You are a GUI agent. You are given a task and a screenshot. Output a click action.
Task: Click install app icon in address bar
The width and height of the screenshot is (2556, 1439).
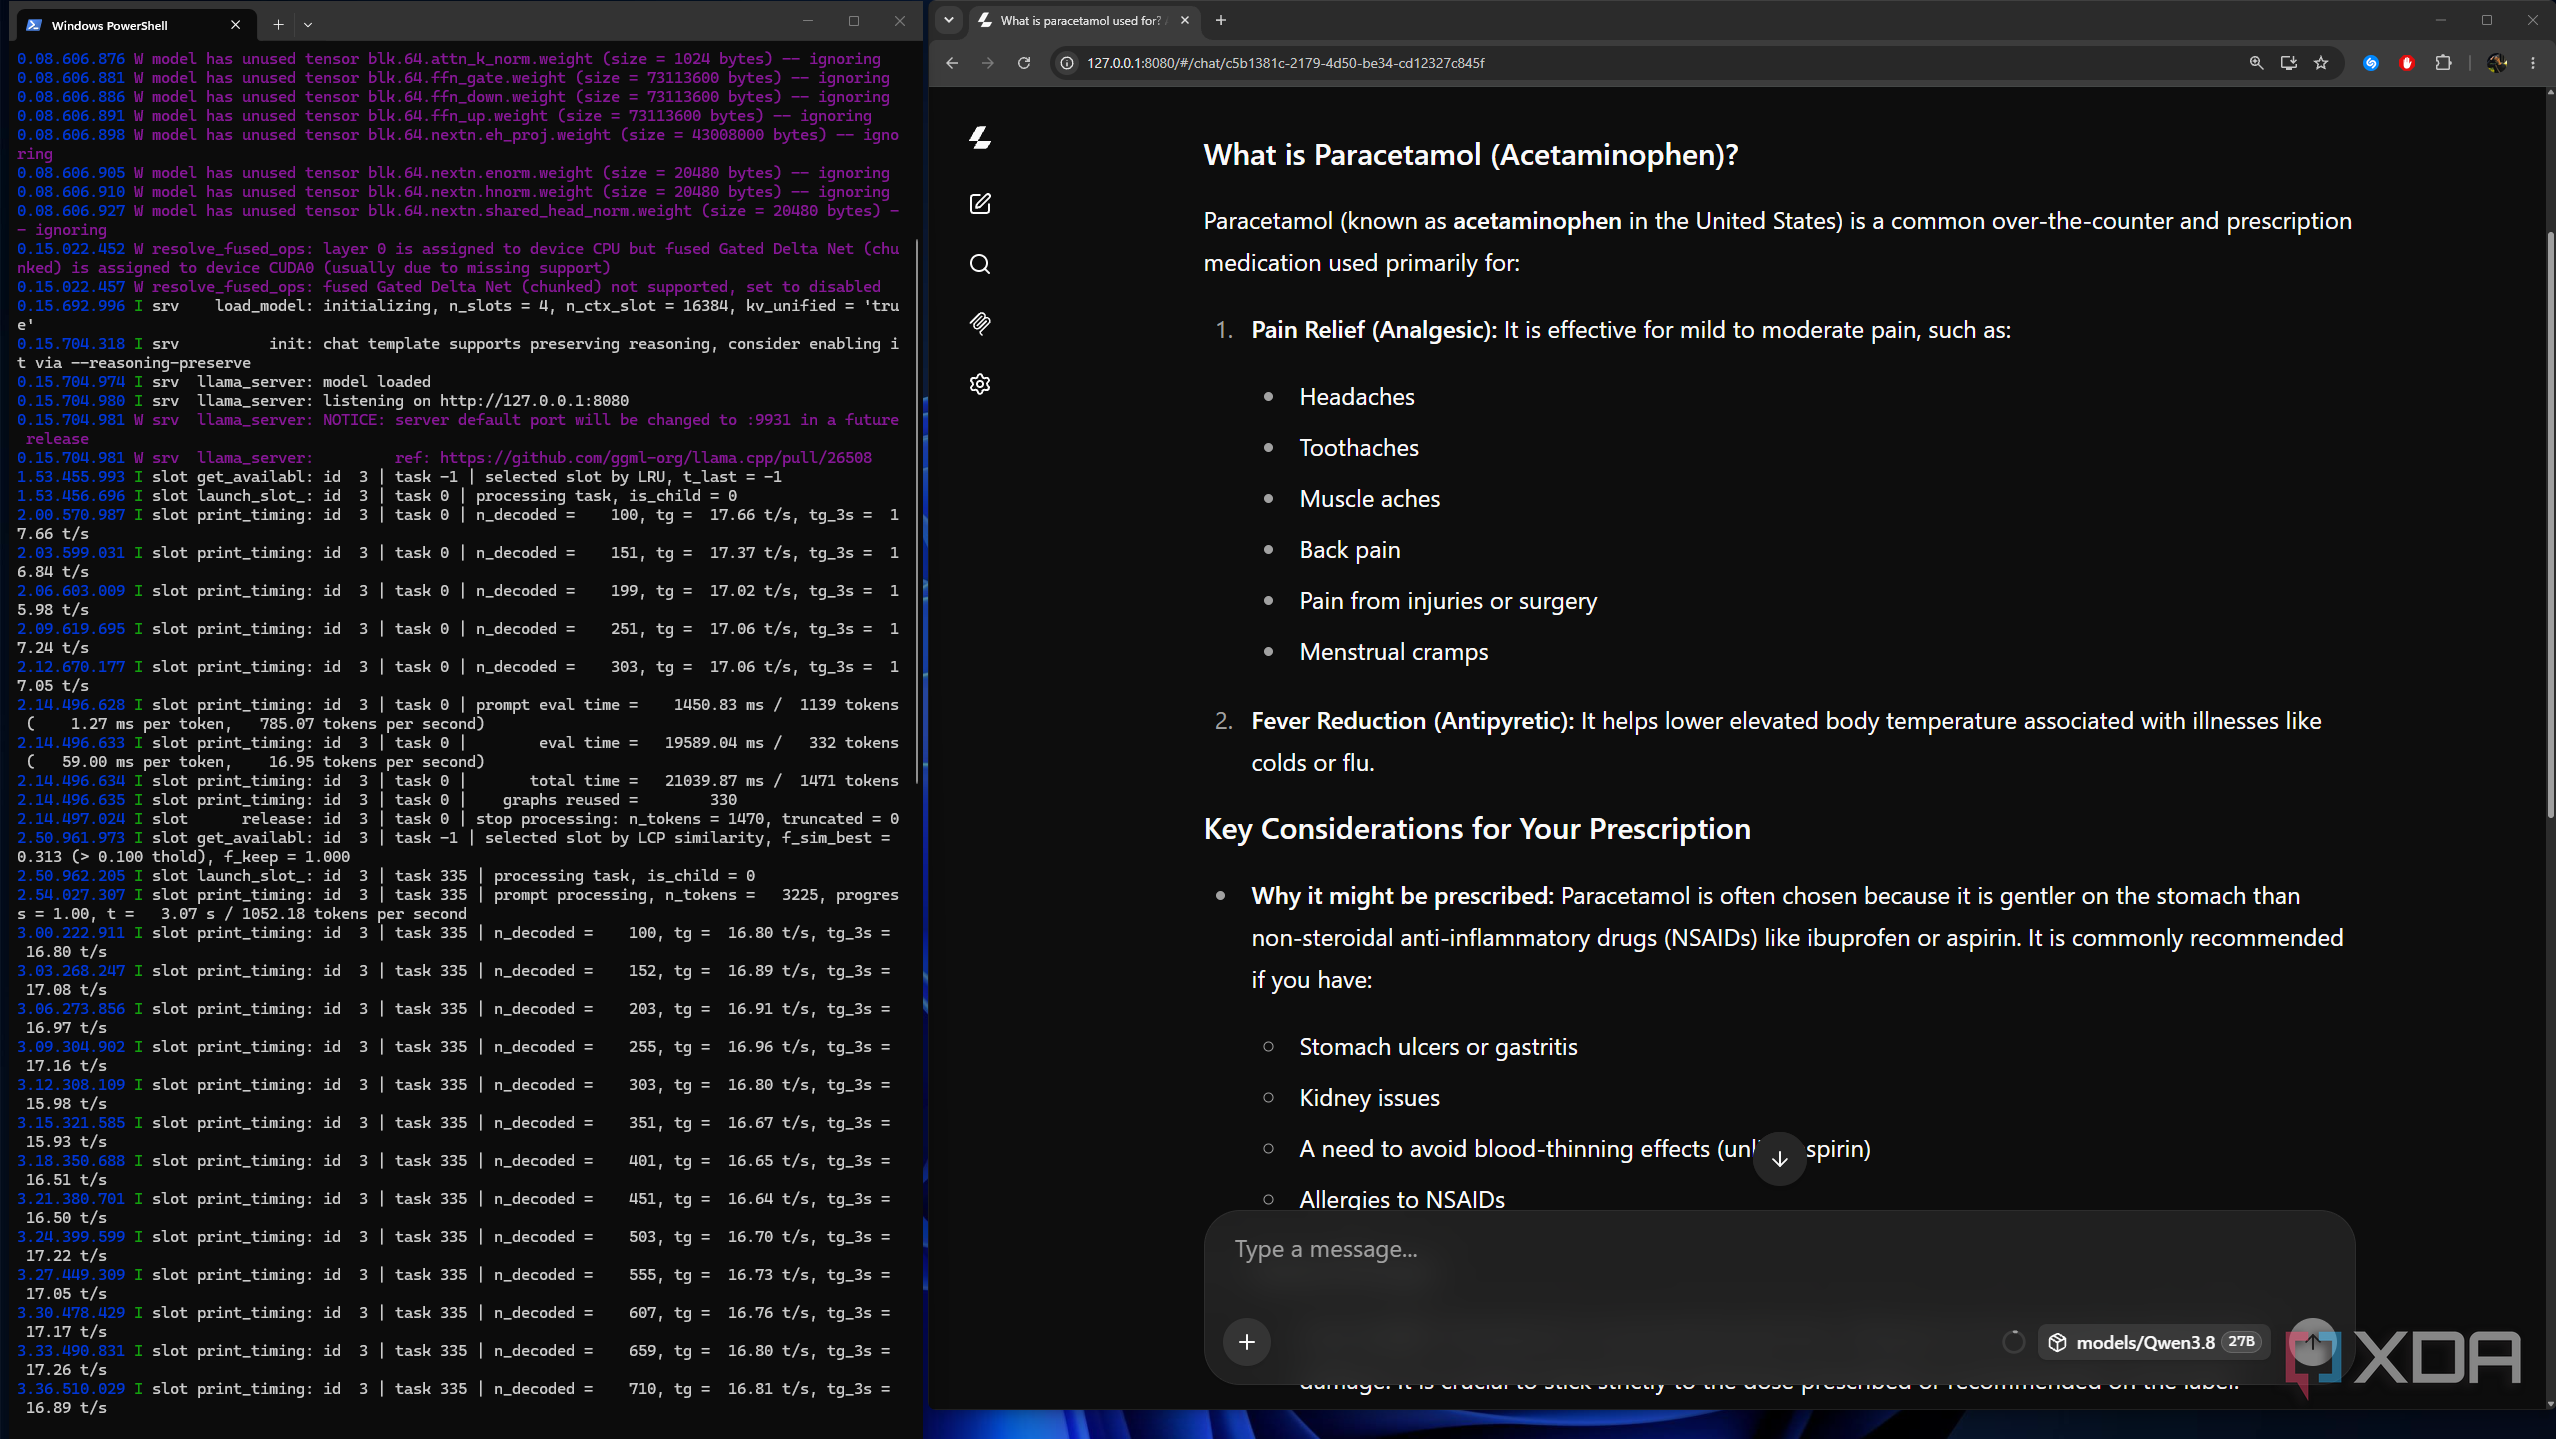2288,63
